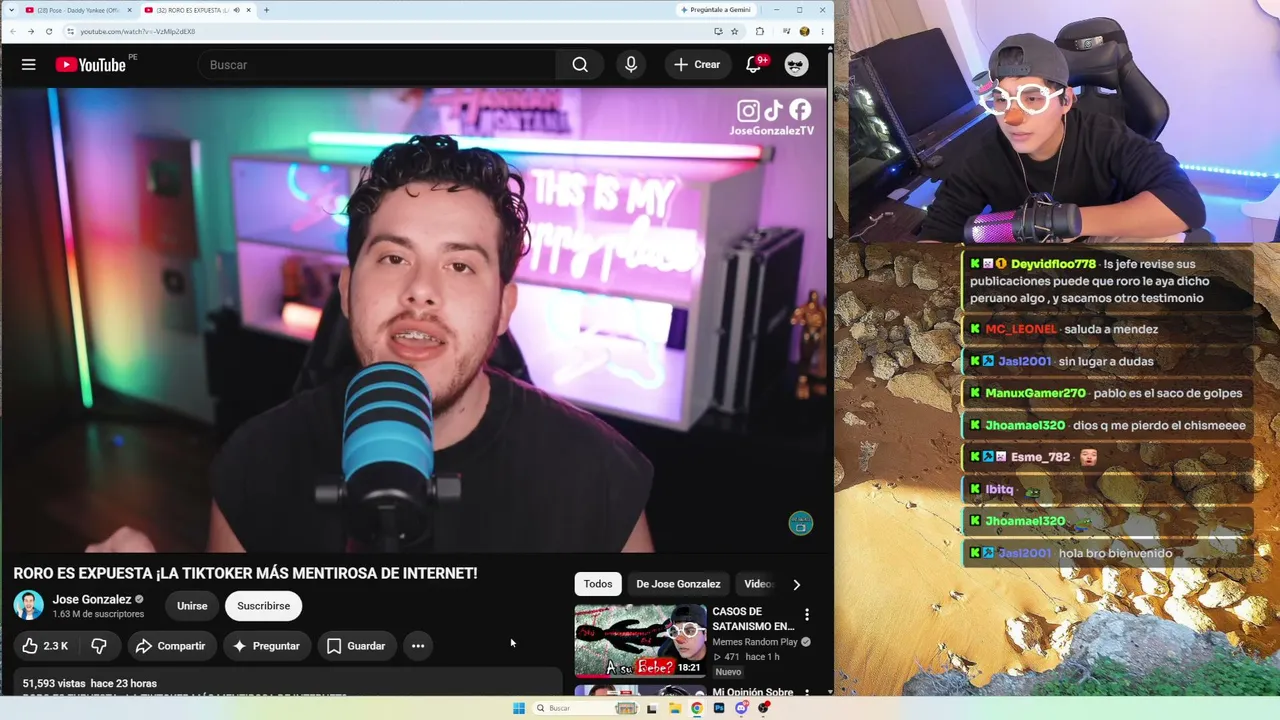1280x720 pixels.
Task: Open a new browser tab
Action: [x=266, y=10]
